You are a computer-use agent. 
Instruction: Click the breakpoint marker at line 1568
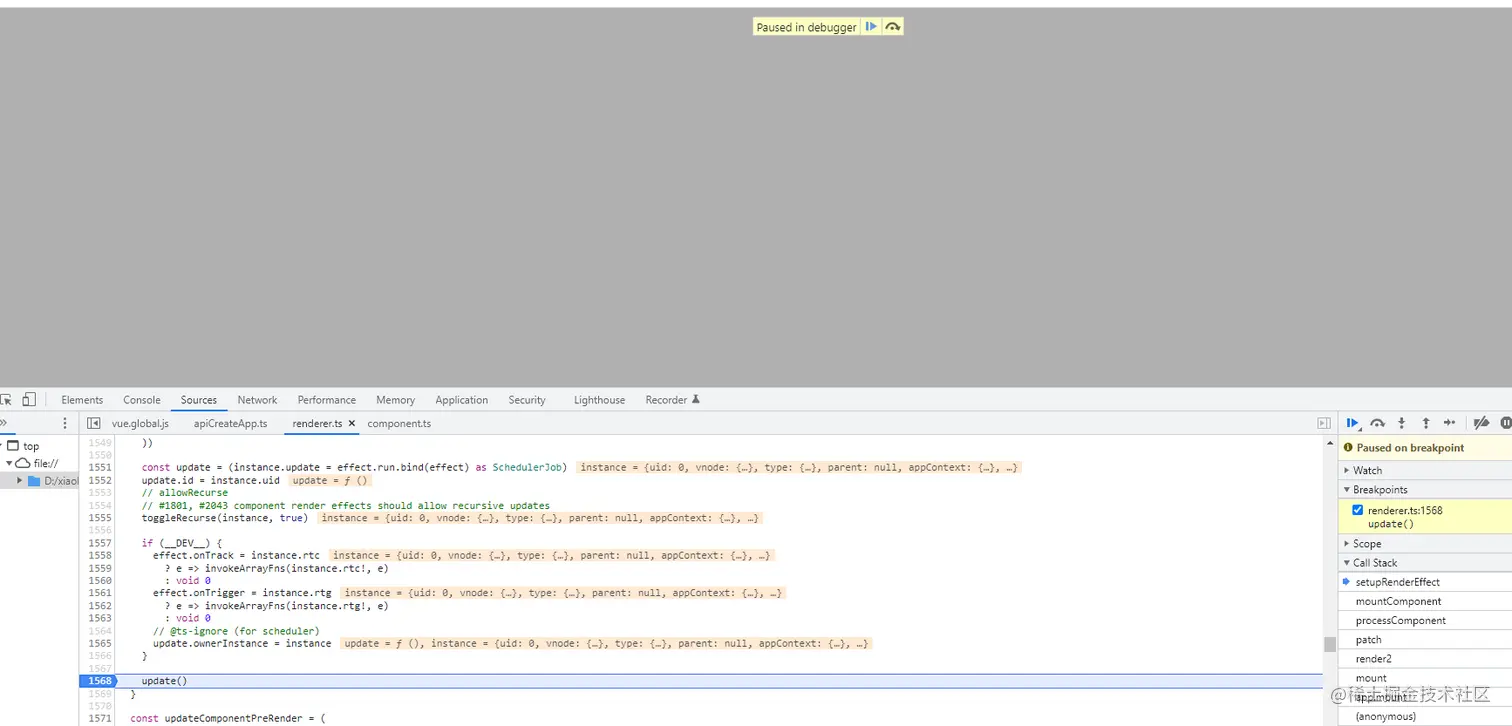98,681
